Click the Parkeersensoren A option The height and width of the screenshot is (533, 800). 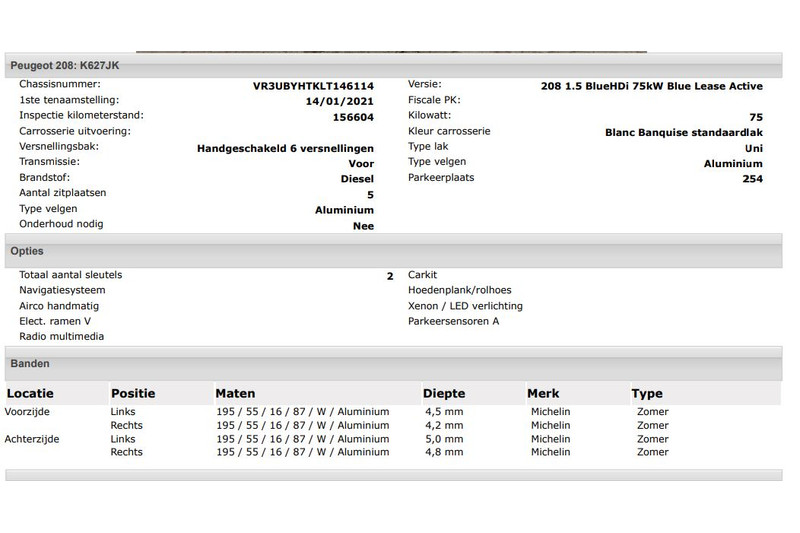tap(453, 321)
